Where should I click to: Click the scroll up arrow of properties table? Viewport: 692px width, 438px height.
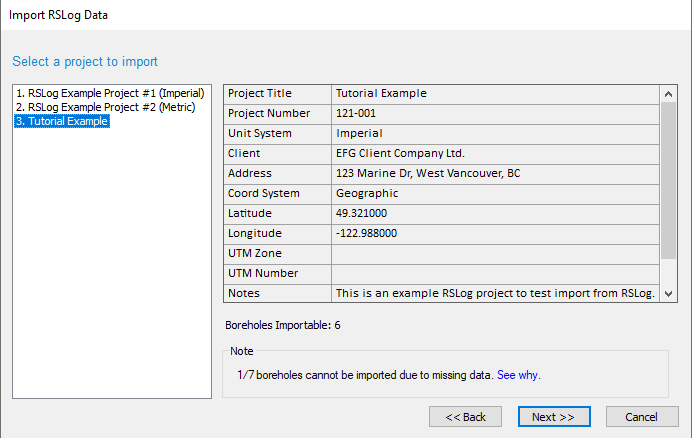(x=668, y=94)
